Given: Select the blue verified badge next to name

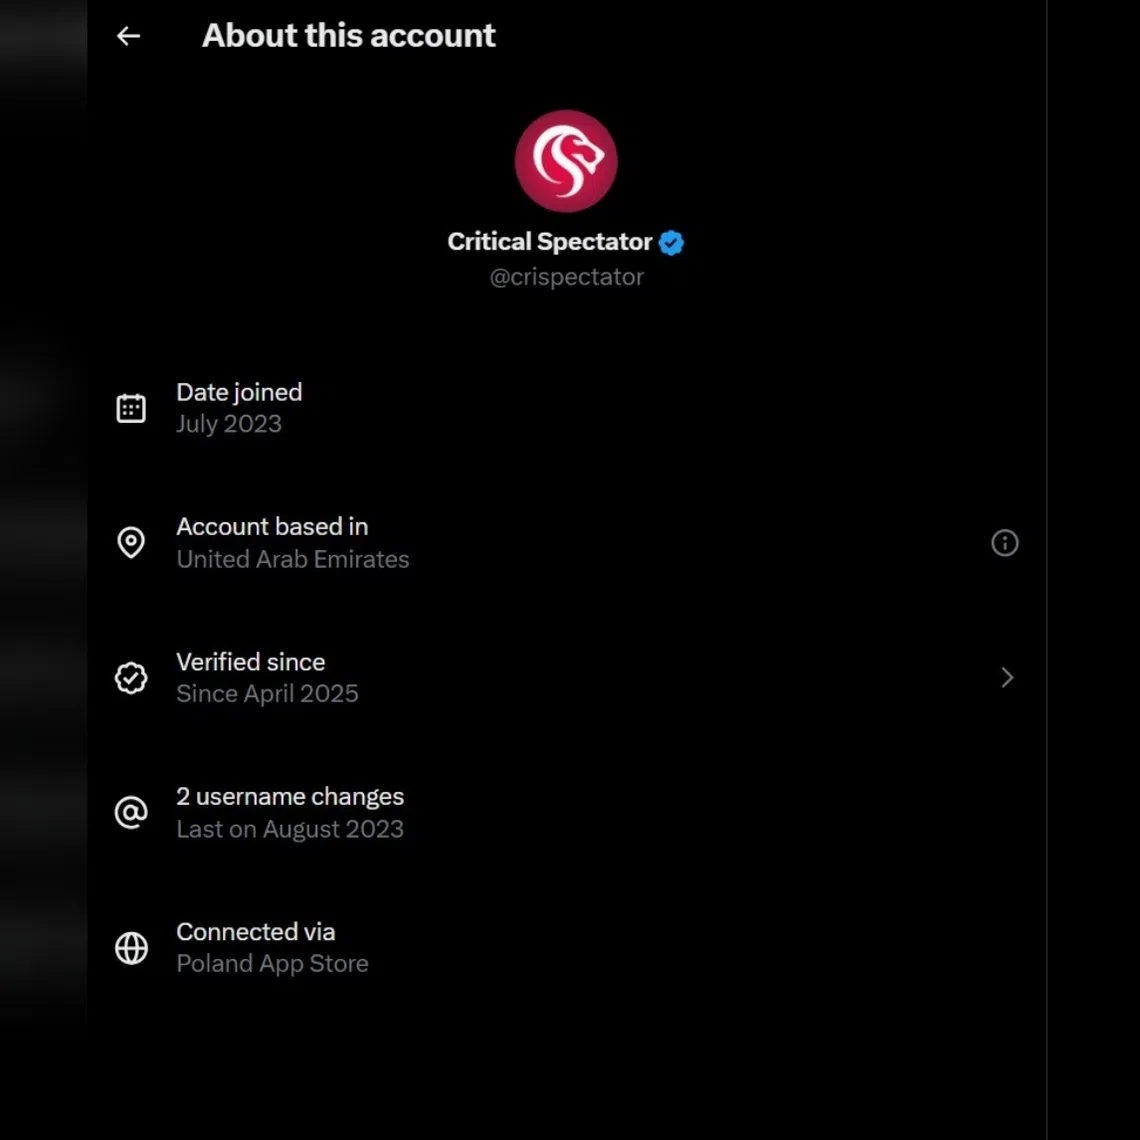Looking at the screenshot, I should pyautogui.click(x=671, y=242).
